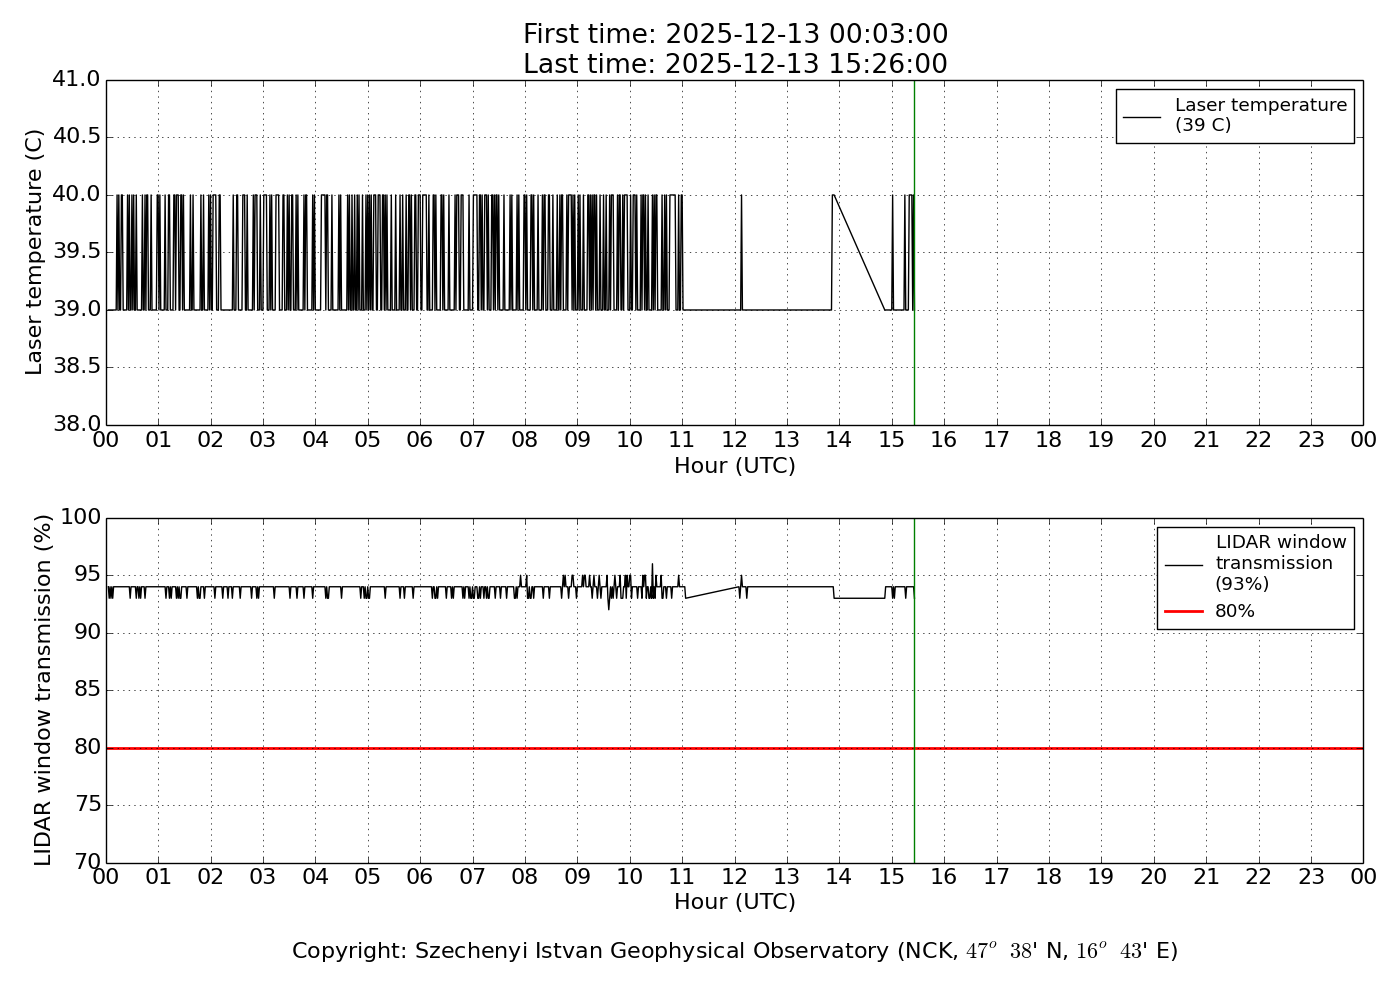The height and width of the screenshot is (1000, 1400).
Task: Click the 38.0 tick on the temperature axis
Action: pos(76,424)
